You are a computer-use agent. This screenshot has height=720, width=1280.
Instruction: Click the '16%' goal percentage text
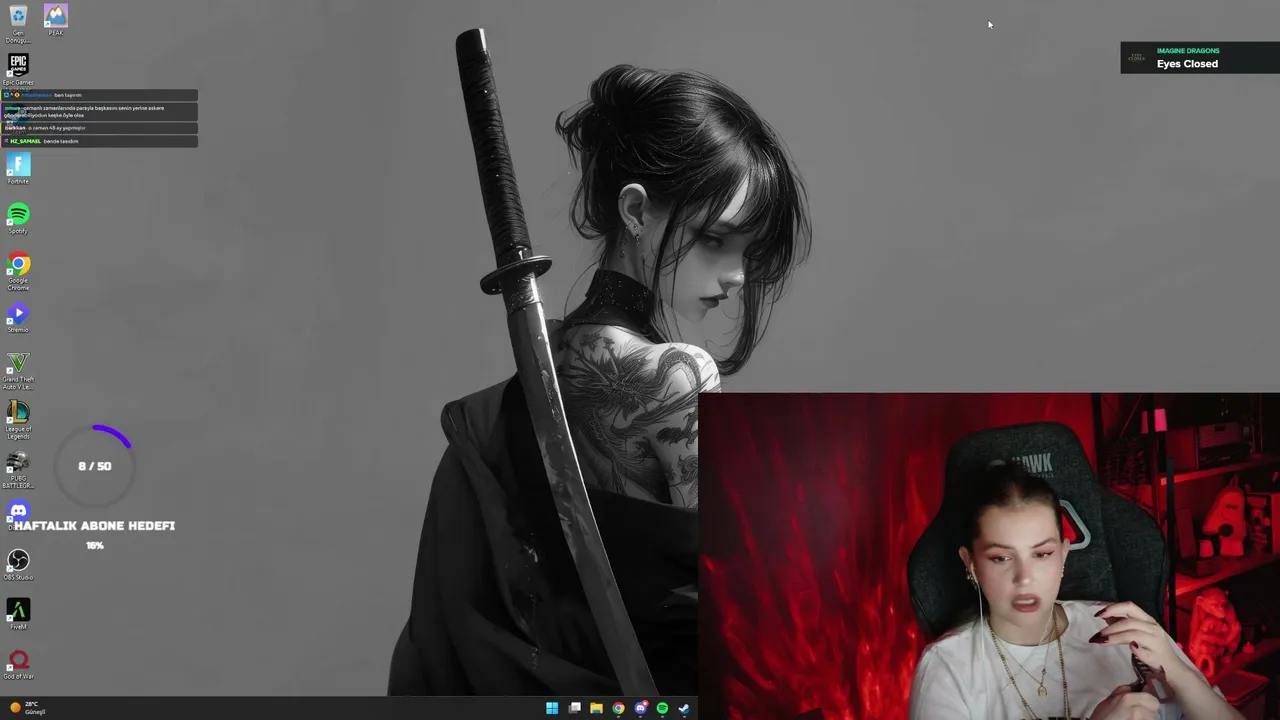pos(95,546)
